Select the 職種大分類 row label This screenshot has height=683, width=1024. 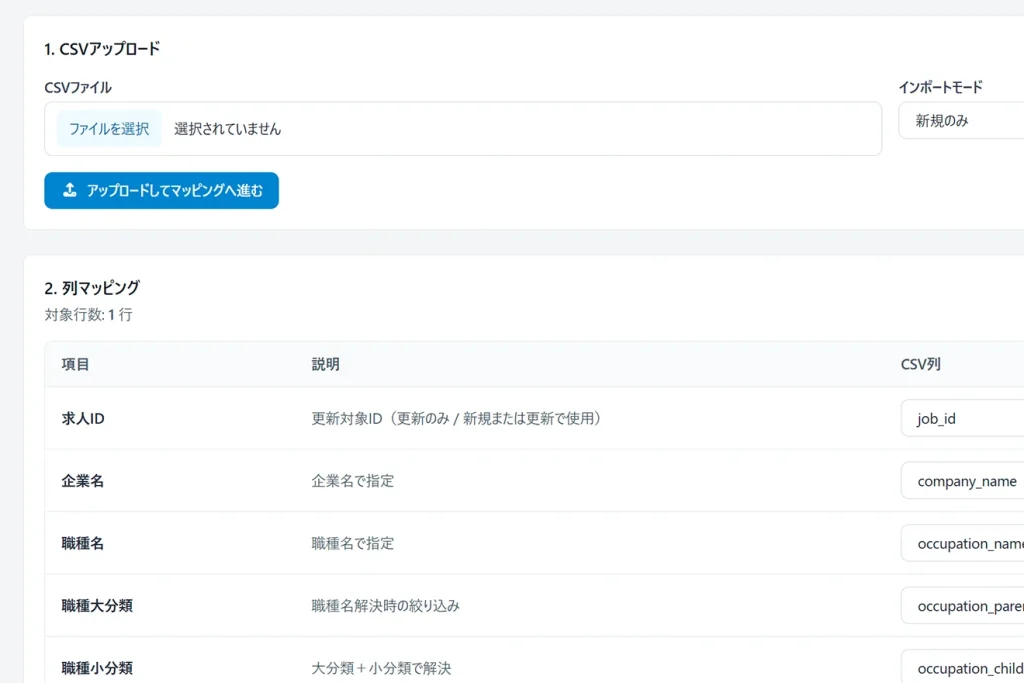click(97, 606)
